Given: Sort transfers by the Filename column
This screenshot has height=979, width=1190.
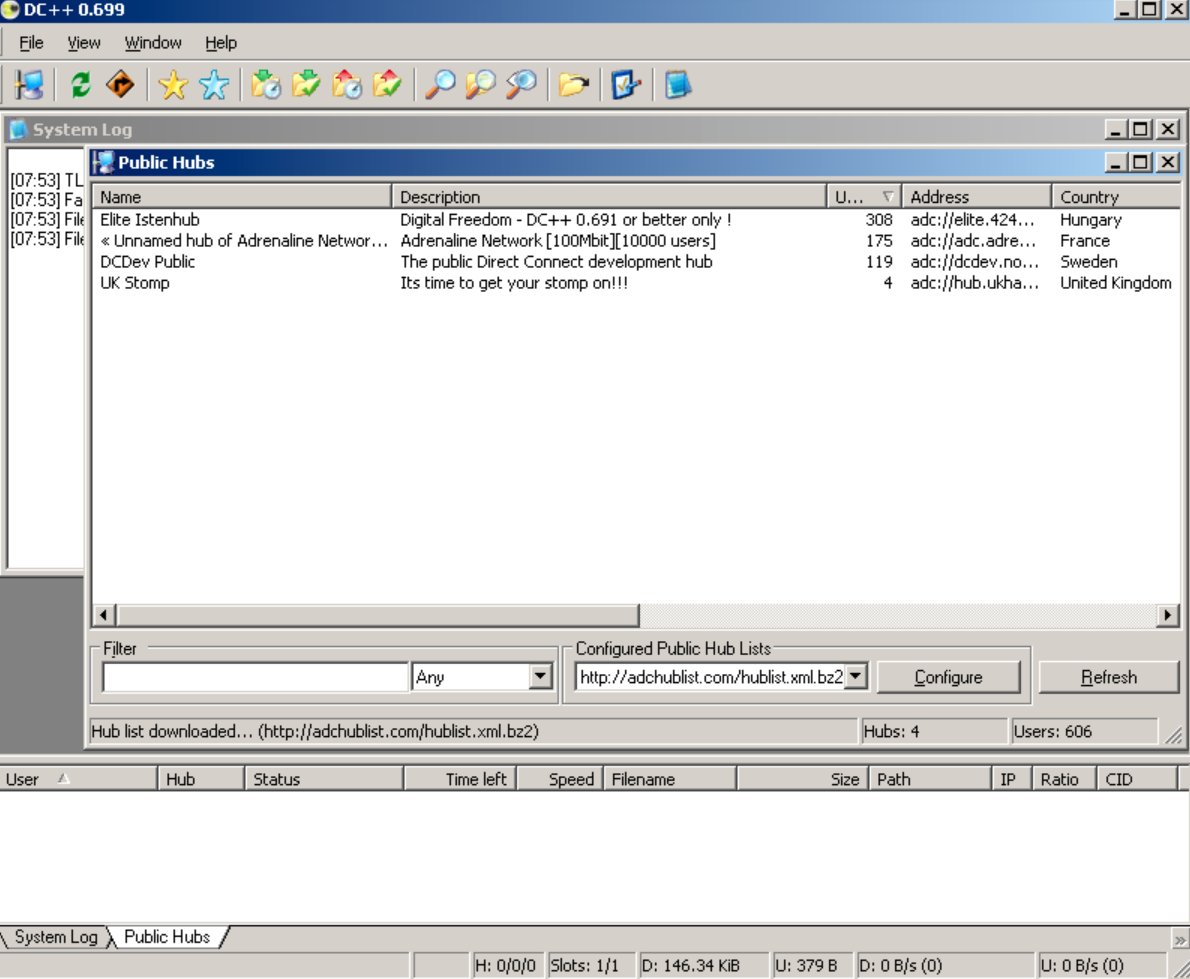Looking at the screenshot, I should click(670, 779).
